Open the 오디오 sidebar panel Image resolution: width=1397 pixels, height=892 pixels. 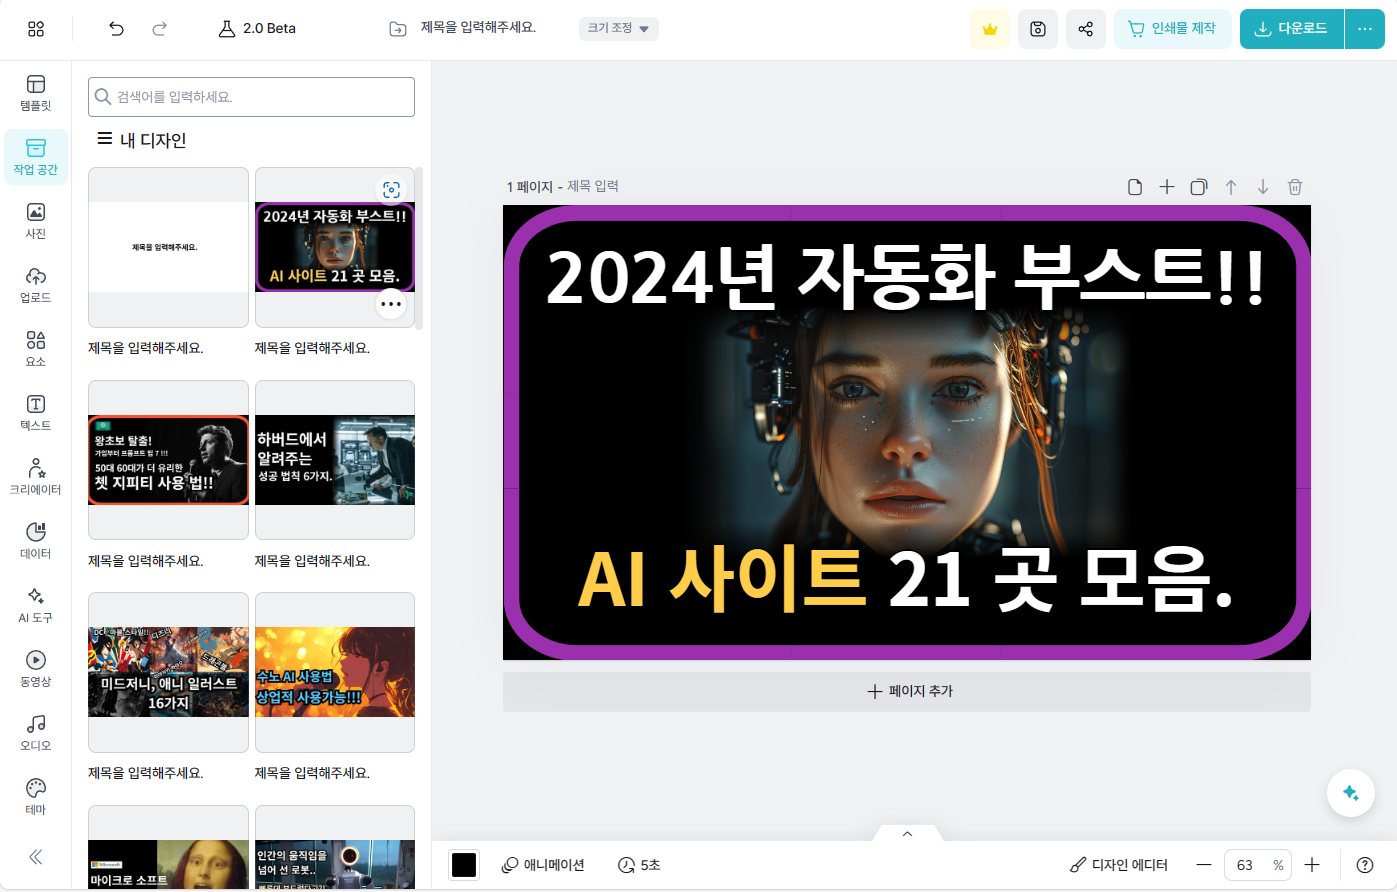[36, 733]
